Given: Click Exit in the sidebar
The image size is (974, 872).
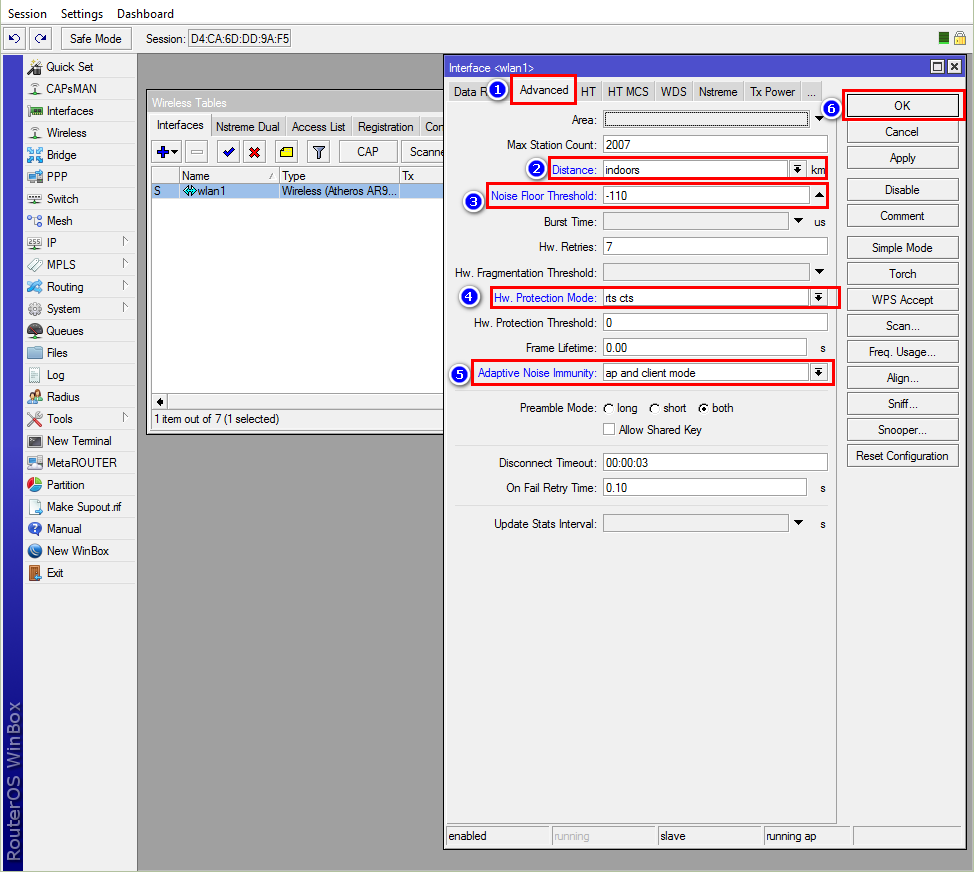Looking at the screenshot, I should pos(55,573).
